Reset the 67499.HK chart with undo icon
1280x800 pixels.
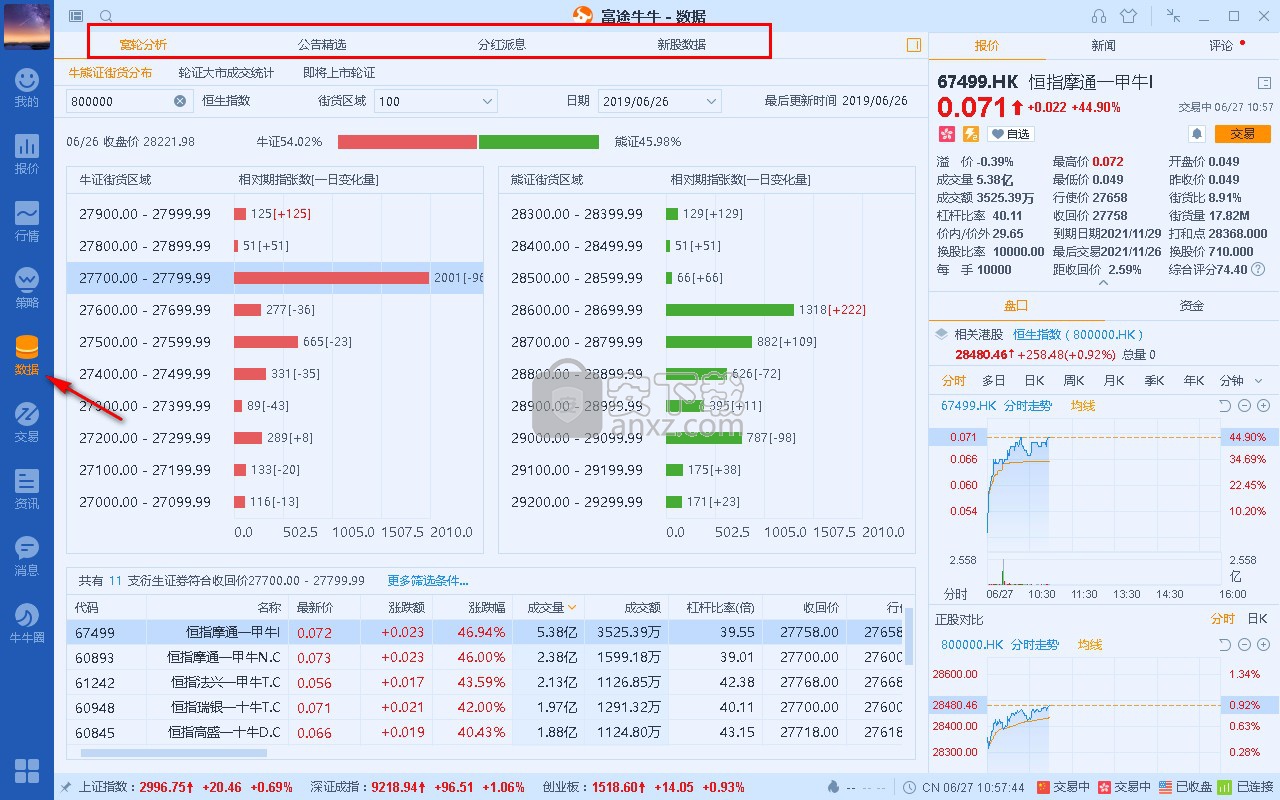(1225, 405)
